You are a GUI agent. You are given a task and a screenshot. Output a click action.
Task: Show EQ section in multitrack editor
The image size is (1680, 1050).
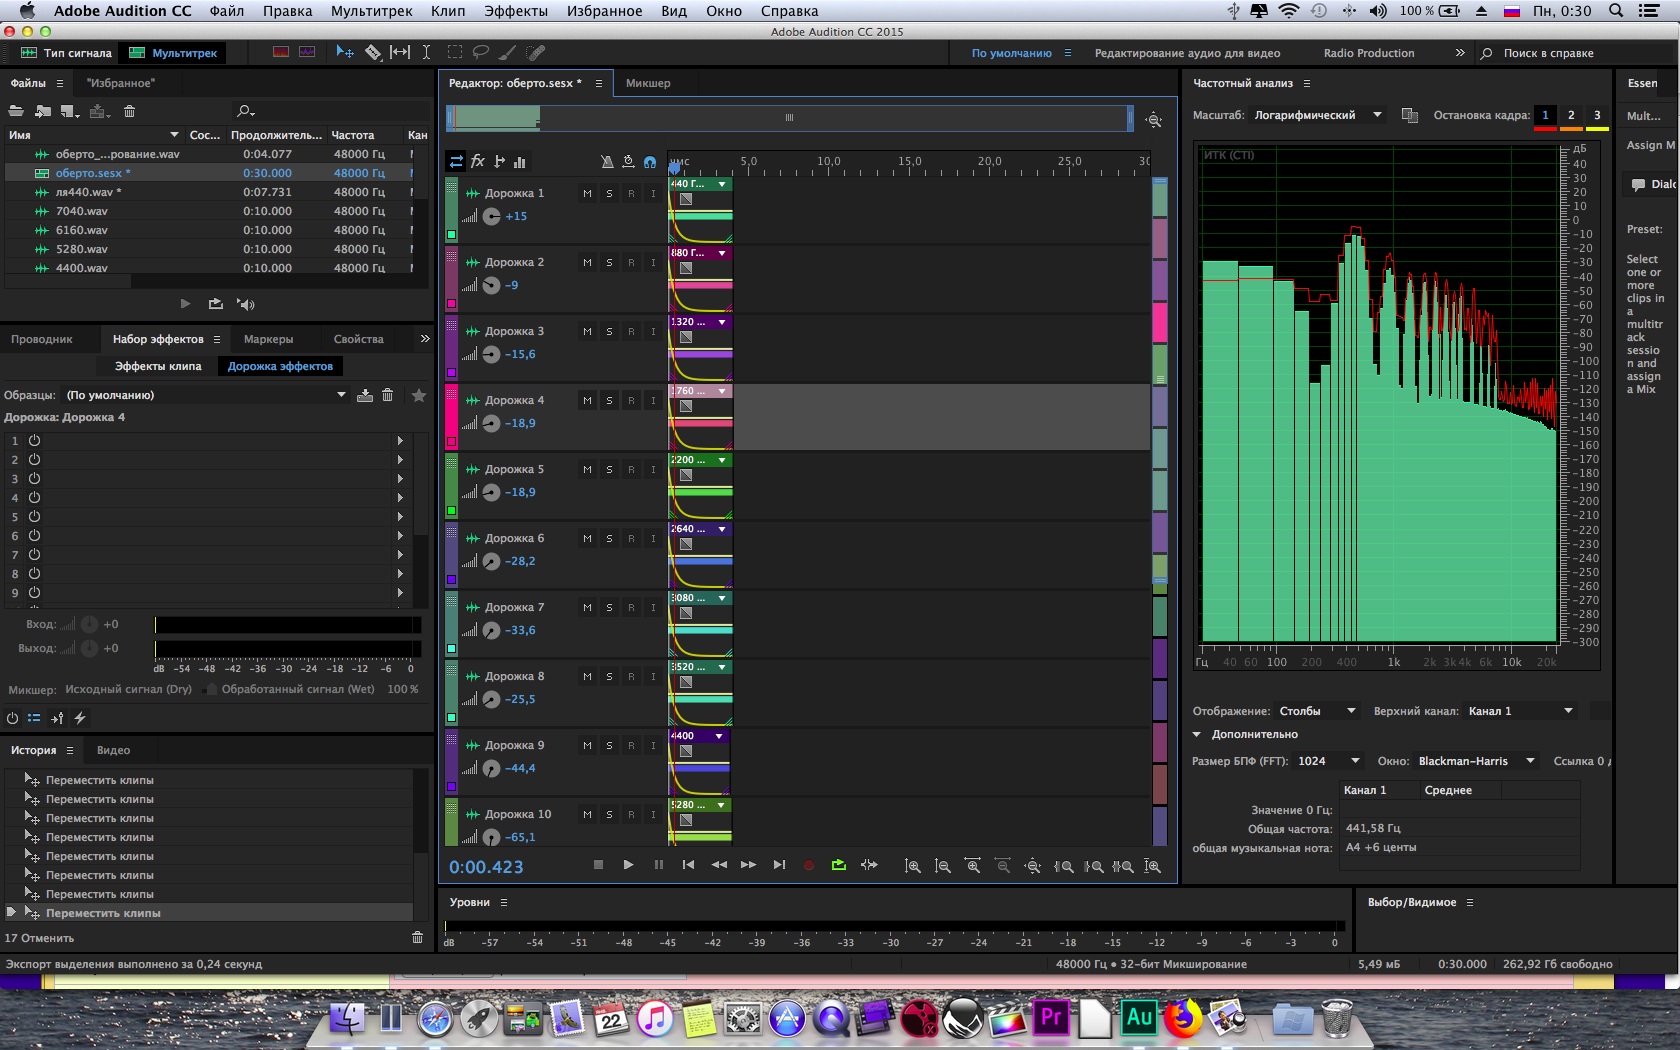pyautogui.click(x=520, y=161)
